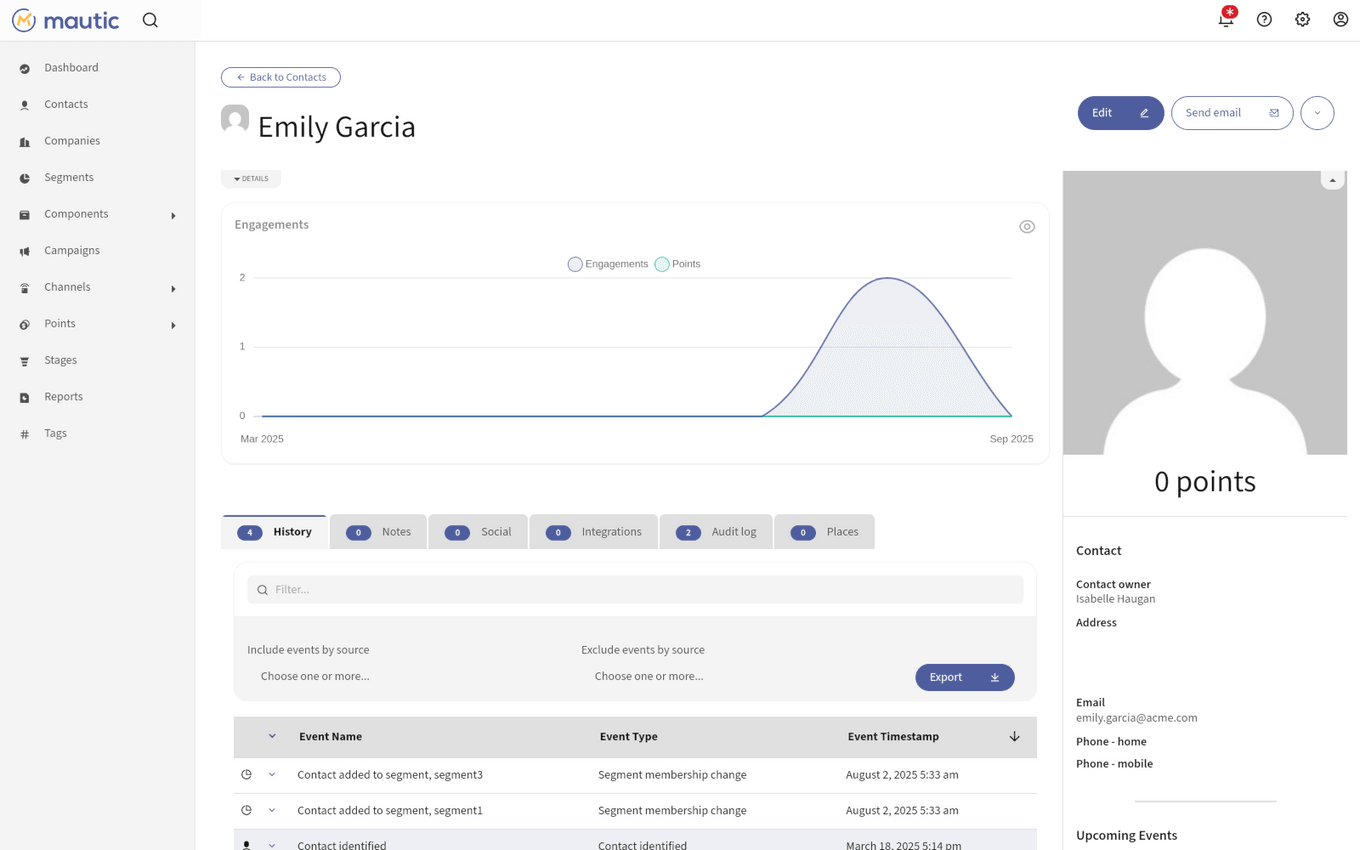Toggle chart visibility with the eye icon

1027,226
